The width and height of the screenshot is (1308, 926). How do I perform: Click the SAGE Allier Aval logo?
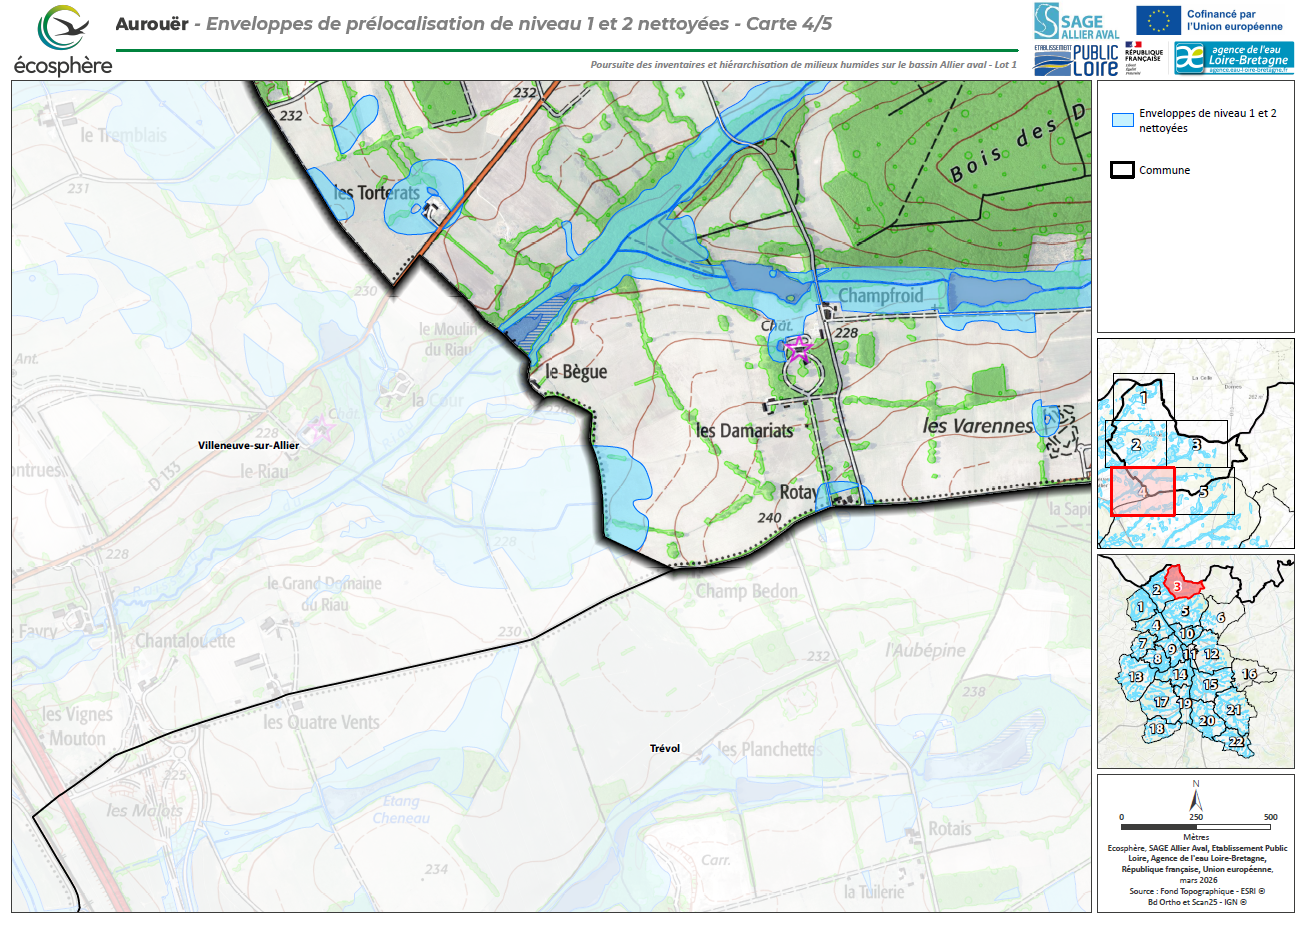click(1076, 21)
